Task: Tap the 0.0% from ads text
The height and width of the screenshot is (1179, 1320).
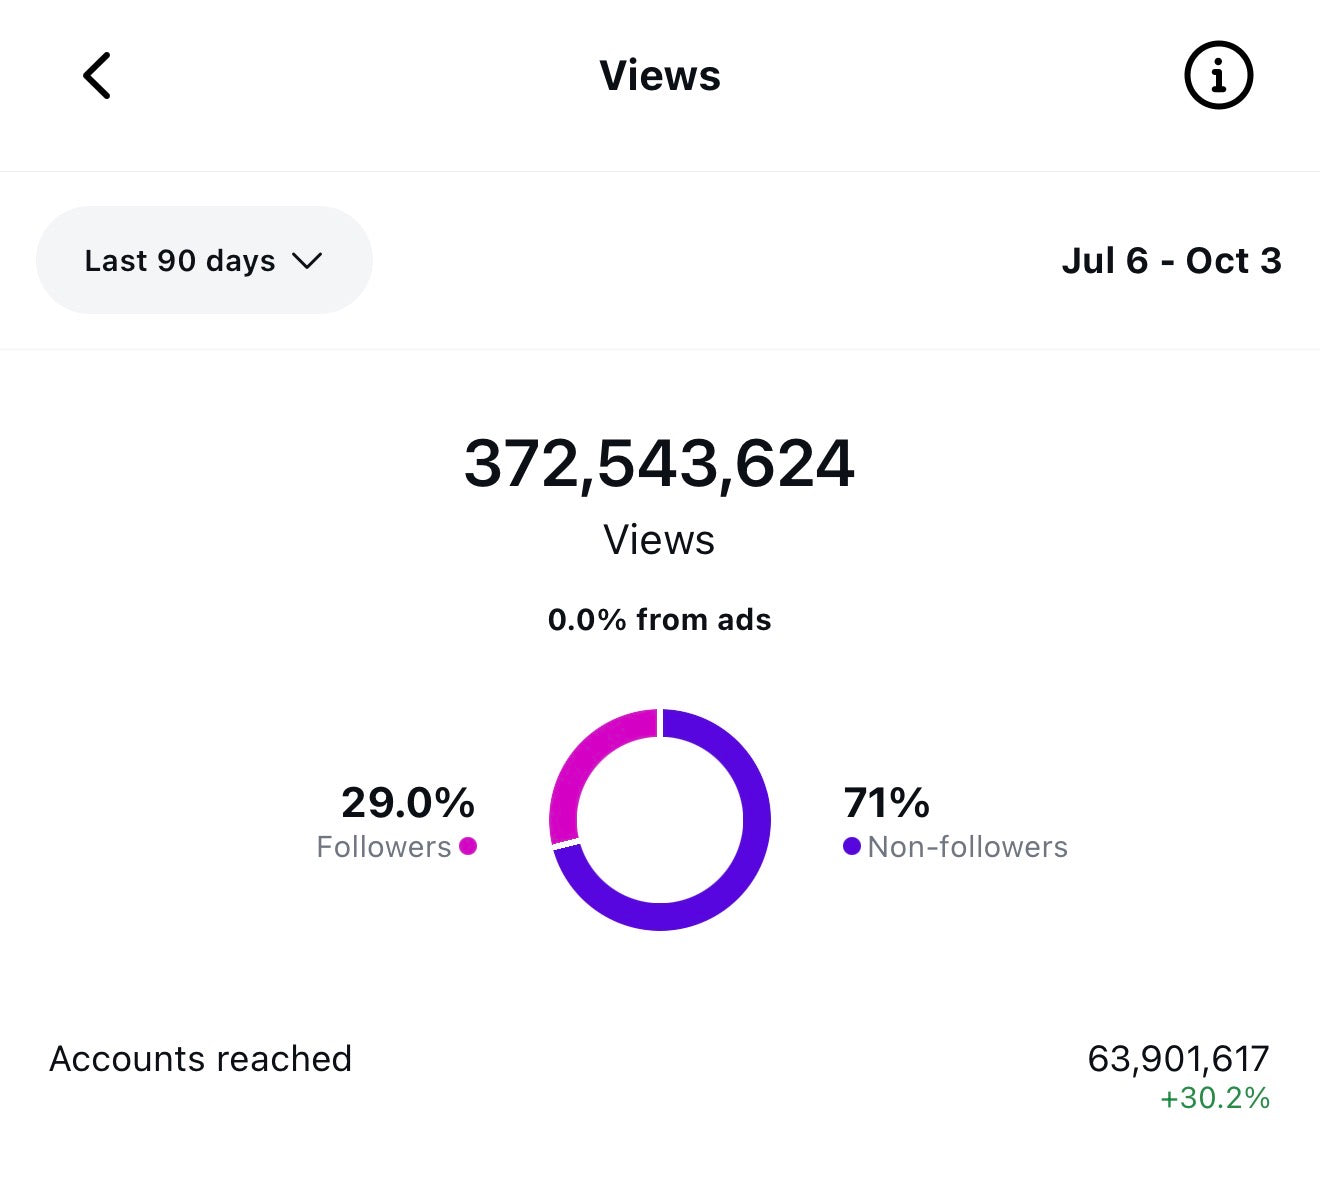Action: [x=659, y=620]
